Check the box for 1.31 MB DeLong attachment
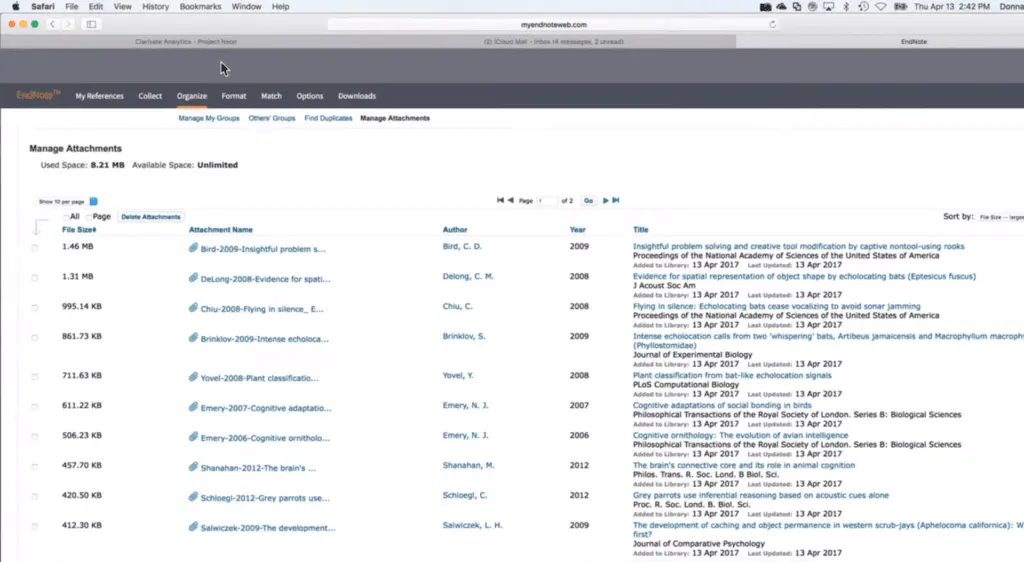The width and height of the screenshot is (1024, 562). pyautogui.click(x=35, y=277)
